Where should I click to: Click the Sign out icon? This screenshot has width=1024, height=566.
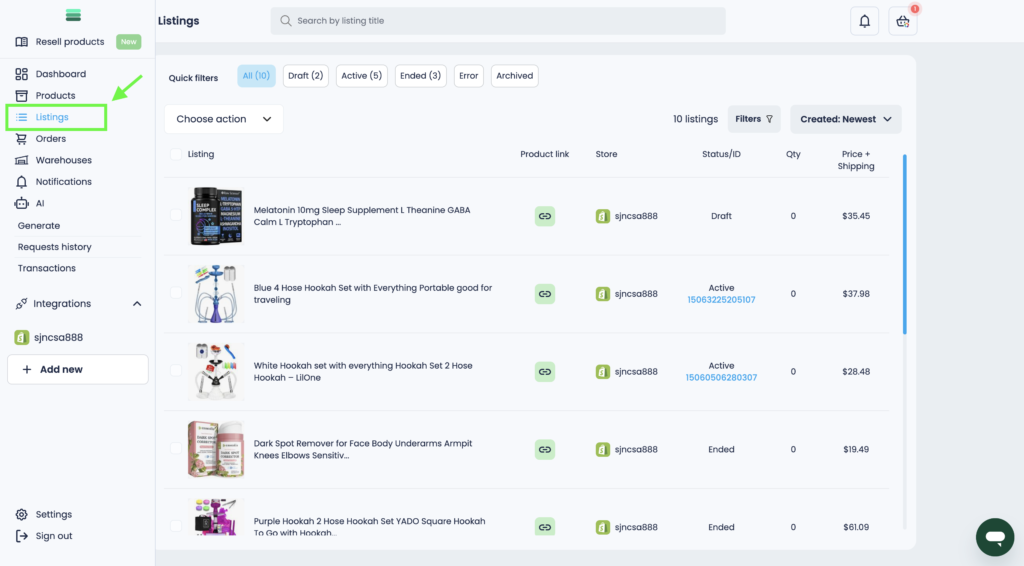point(22,536)
